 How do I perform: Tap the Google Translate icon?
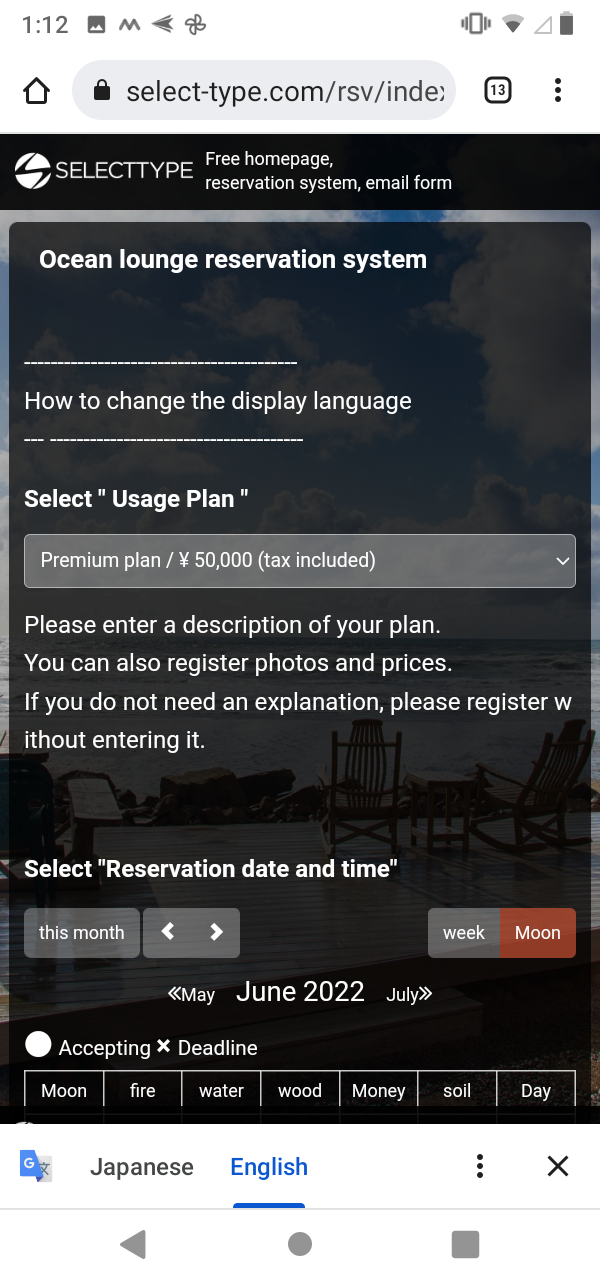click(36, 1166)
